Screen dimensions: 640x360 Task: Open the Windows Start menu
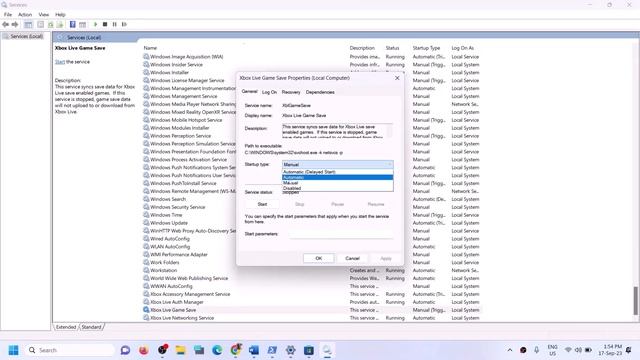[13, 350]
